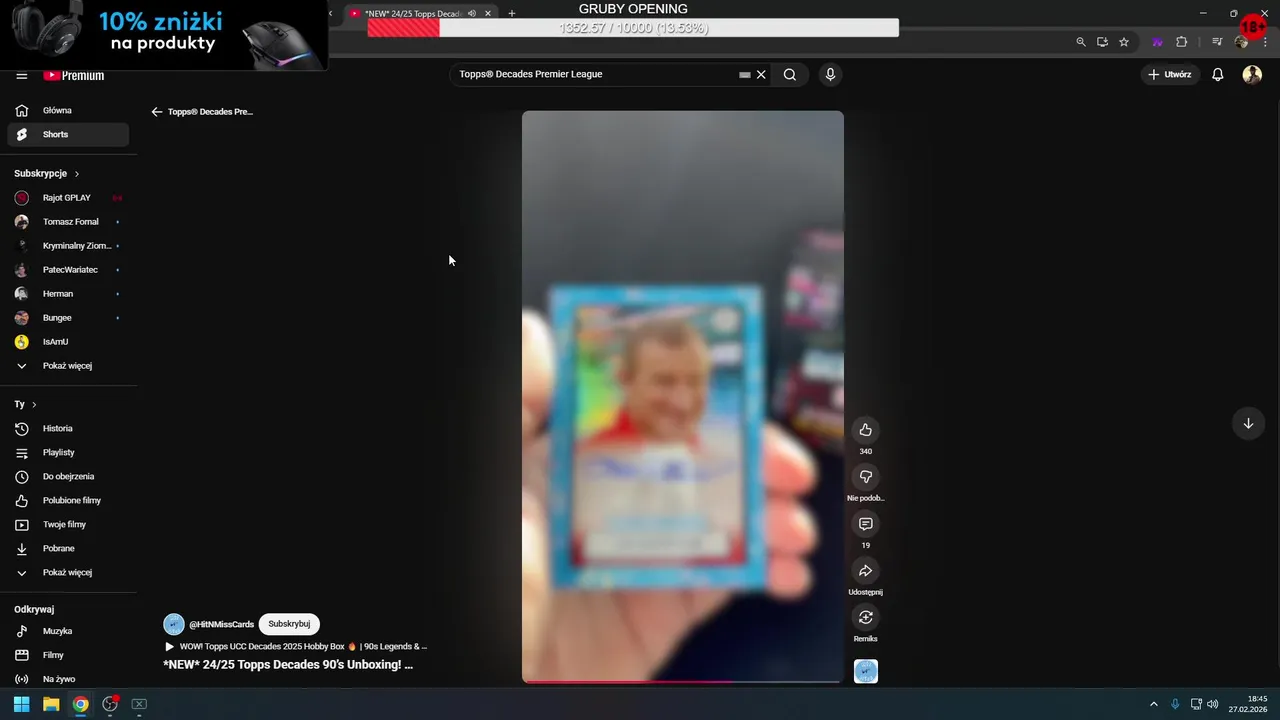The width and height of the screenshot is (1280, 720).
Task: Open the Short's sound thumbnail
Action: coord(866,672)
